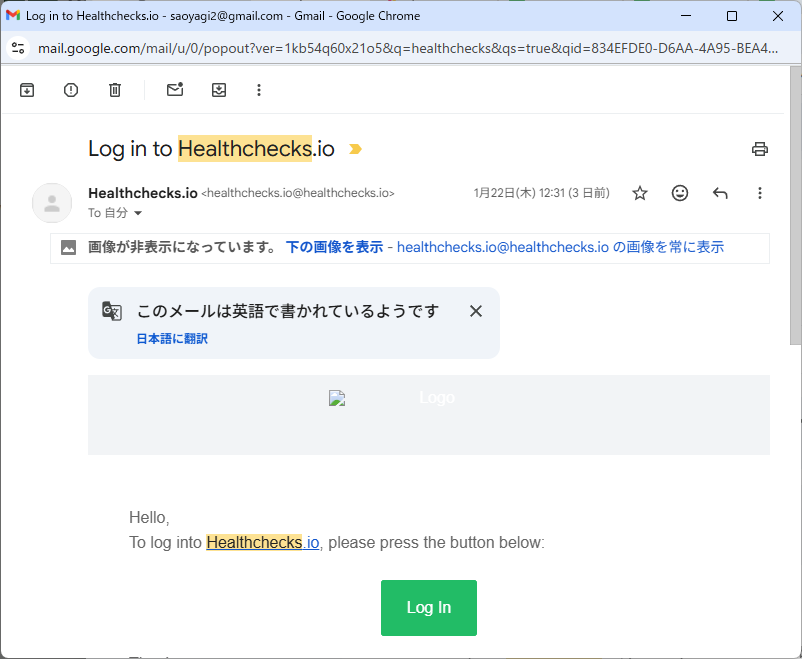This screenshot has width=802, height=659.
Task: Report this email as spam
Action: [x=71, y=90]
